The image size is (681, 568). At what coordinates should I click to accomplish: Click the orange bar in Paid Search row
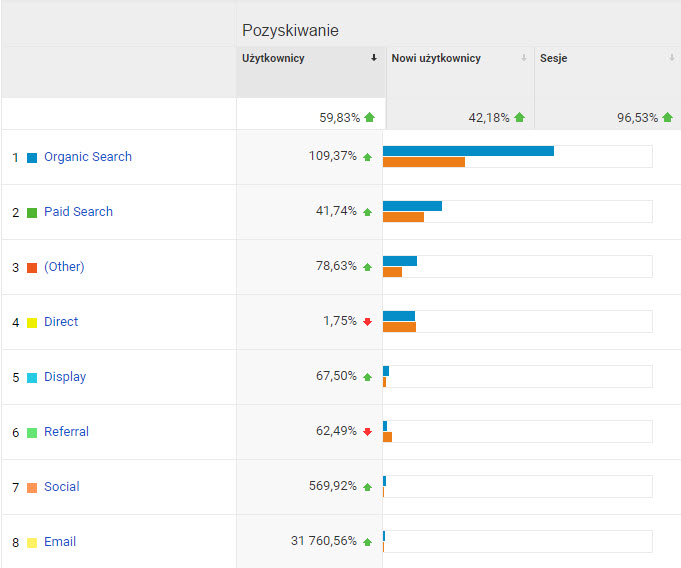pyautogui.click(x=403, y=217)
